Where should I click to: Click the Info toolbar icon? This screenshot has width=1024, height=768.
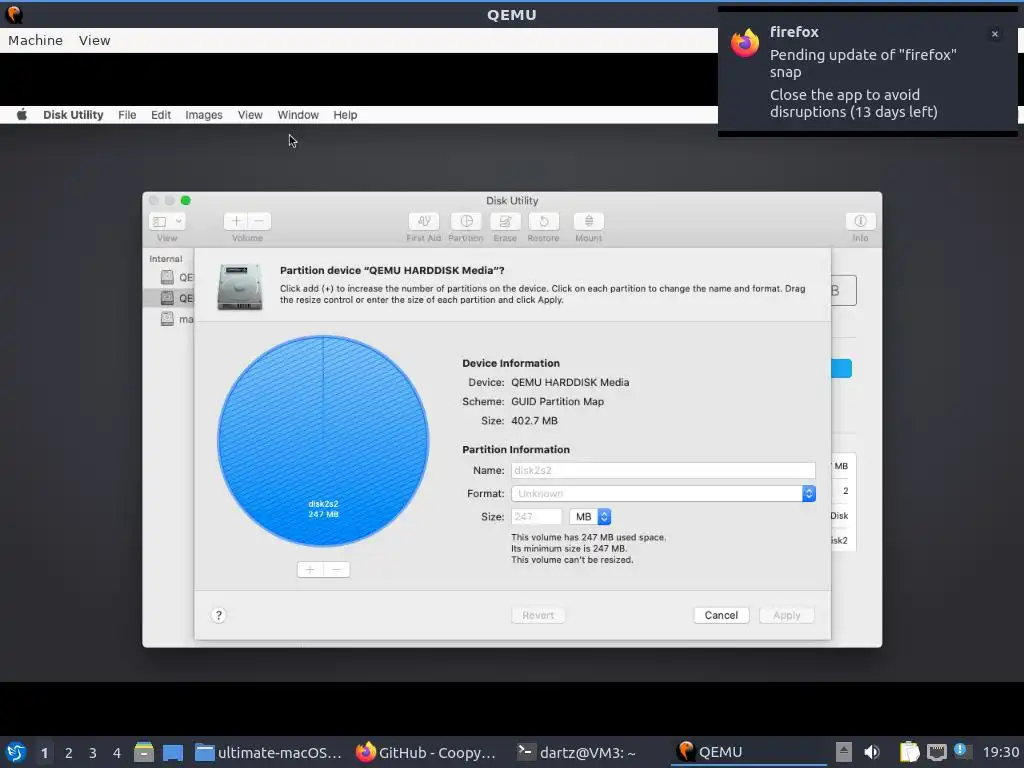[x=860, y=221]
